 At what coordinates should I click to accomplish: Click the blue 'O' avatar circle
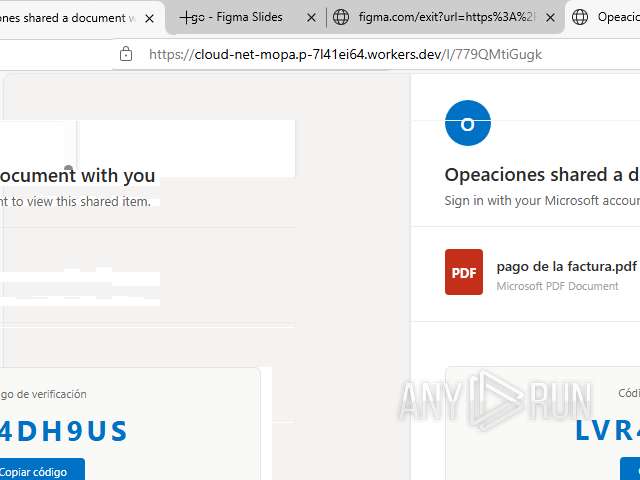[x=468, y=123]
